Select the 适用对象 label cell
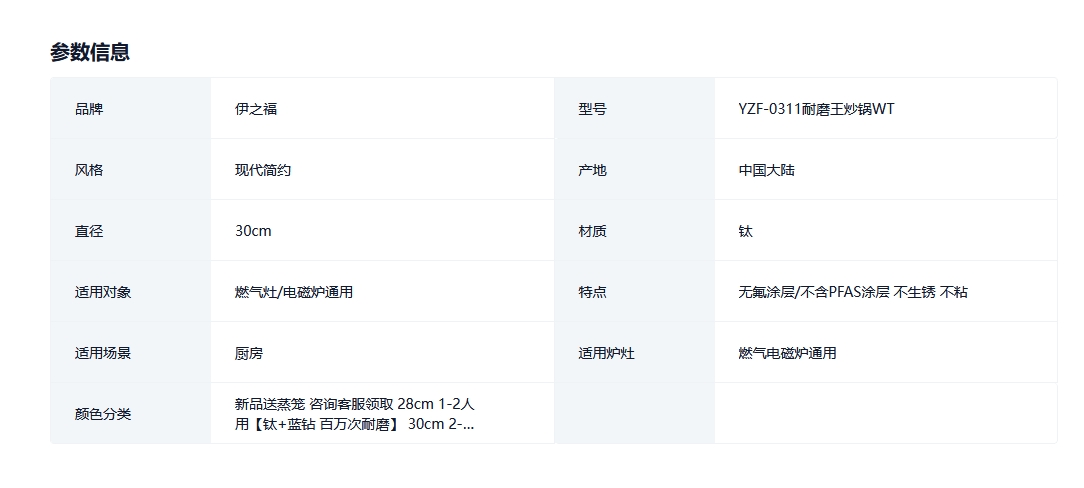The width and height of the screenshot is (1084, 488). pos(131,291)
